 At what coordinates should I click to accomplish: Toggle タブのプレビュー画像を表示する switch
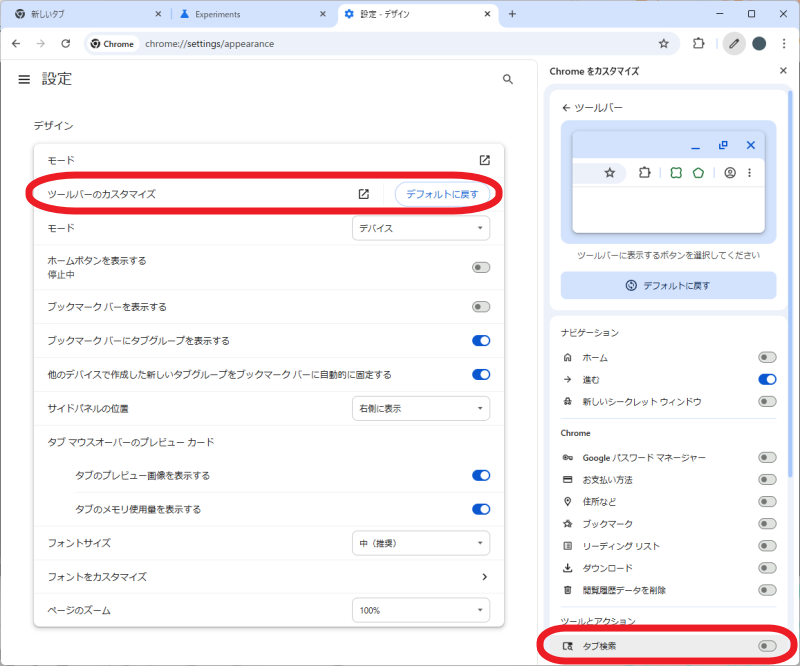(481, 476)
